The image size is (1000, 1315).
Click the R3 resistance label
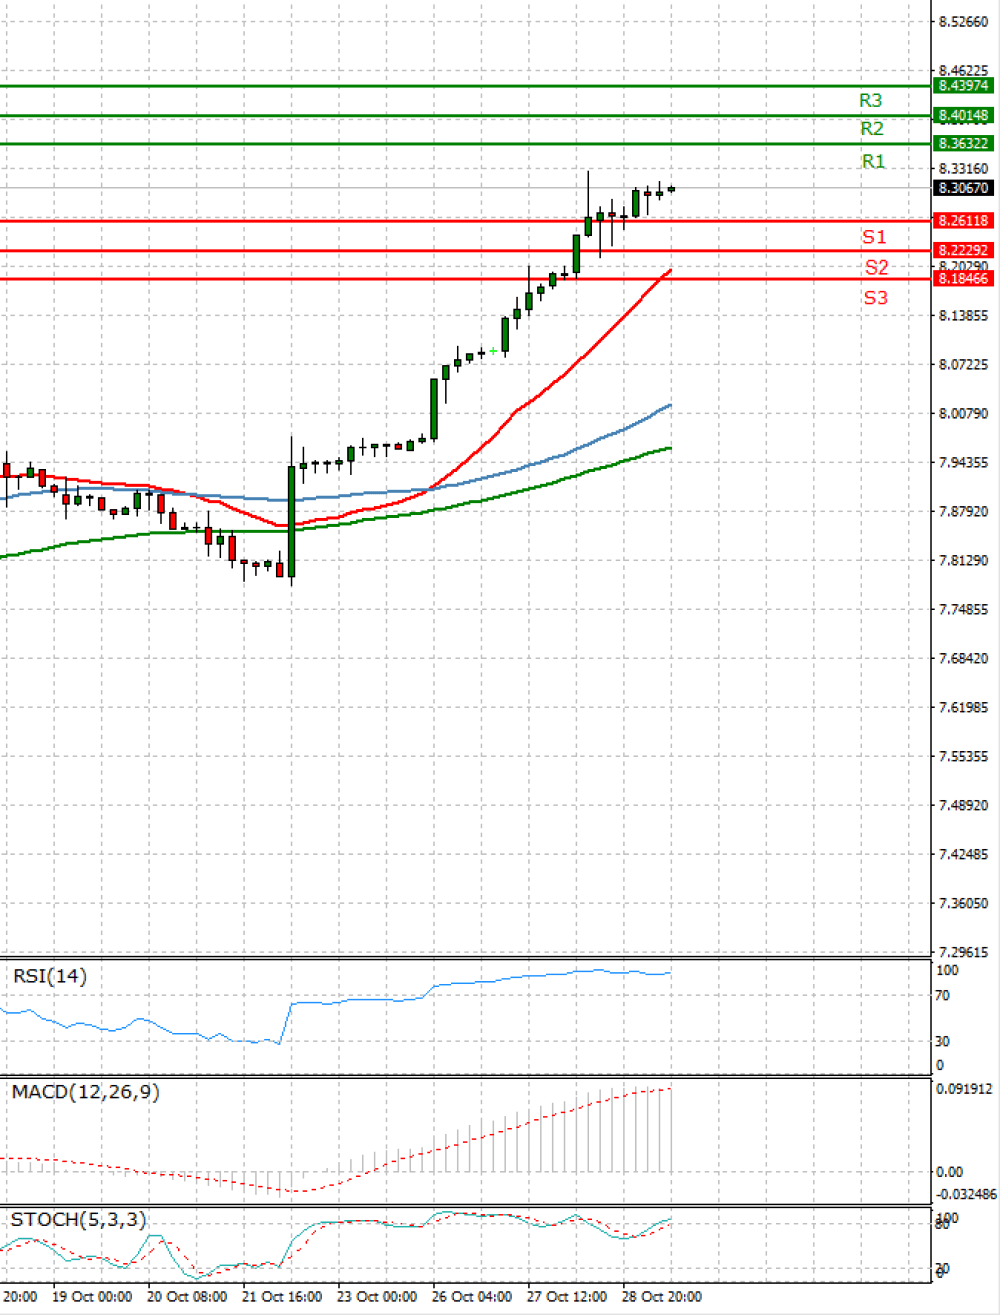(x=871, y=100)
